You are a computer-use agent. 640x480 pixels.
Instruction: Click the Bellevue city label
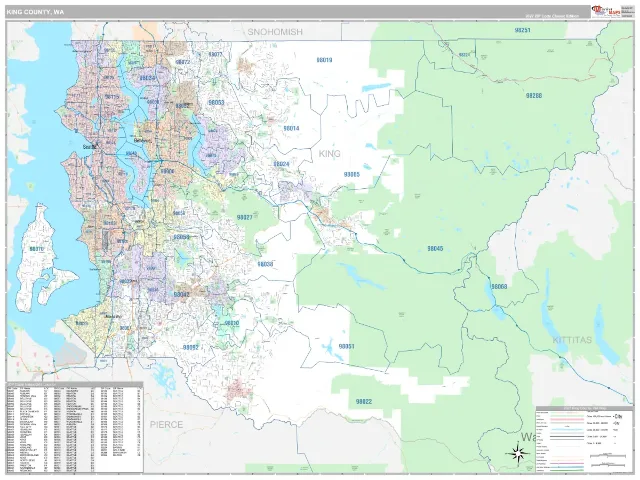tap(142, 141)
